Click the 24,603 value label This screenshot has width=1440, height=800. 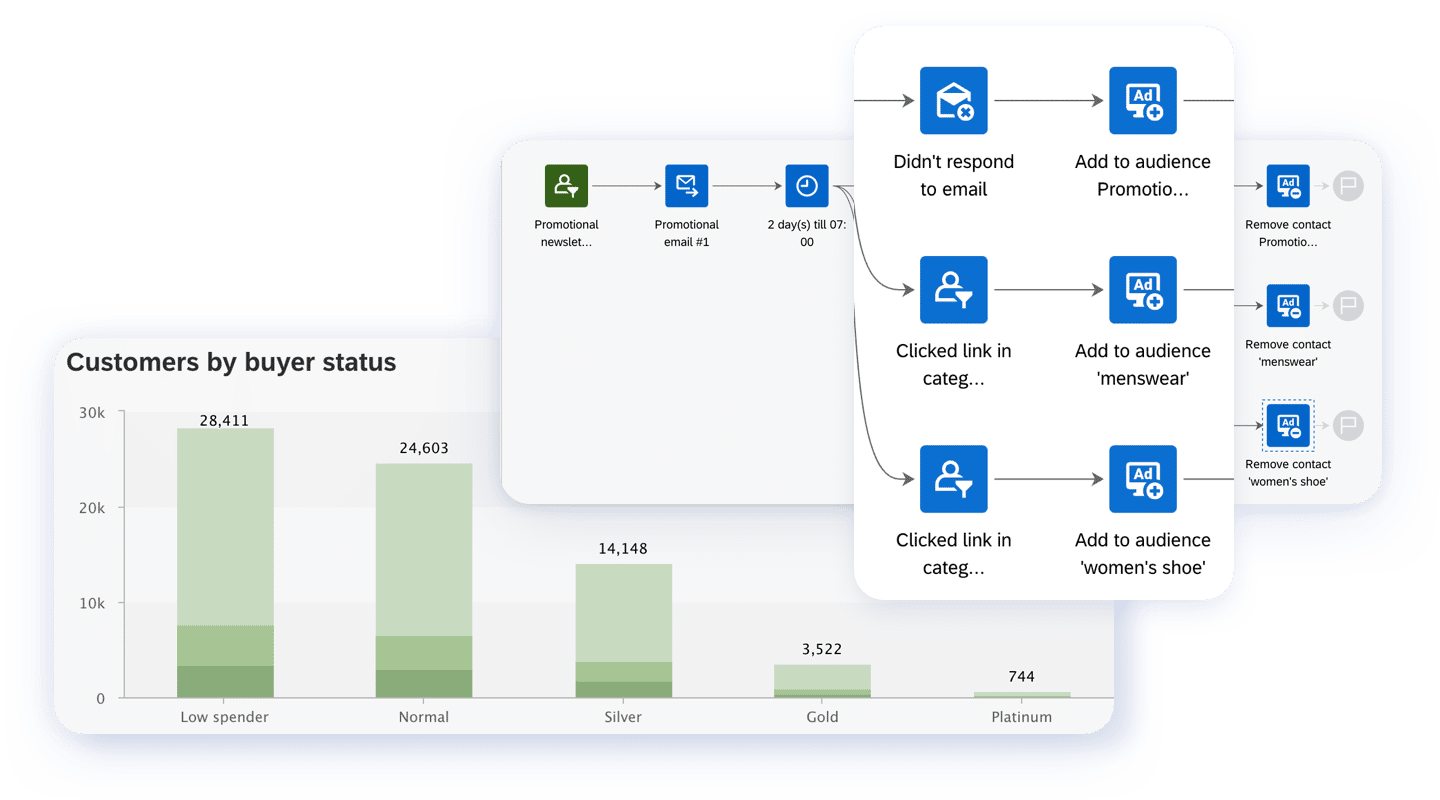424,448
